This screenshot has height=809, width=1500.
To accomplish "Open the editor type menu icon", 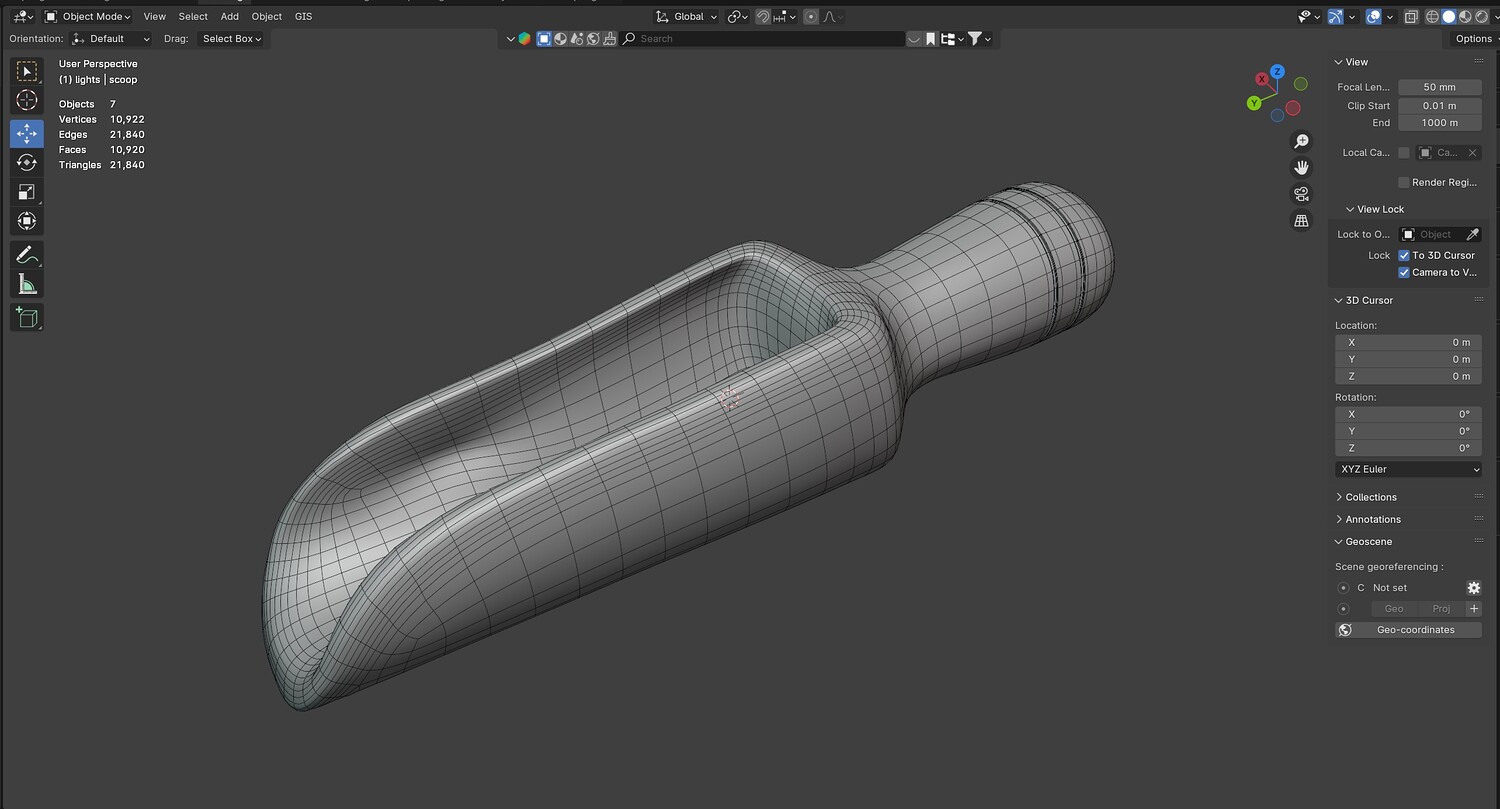I will [x=23, y=16].
